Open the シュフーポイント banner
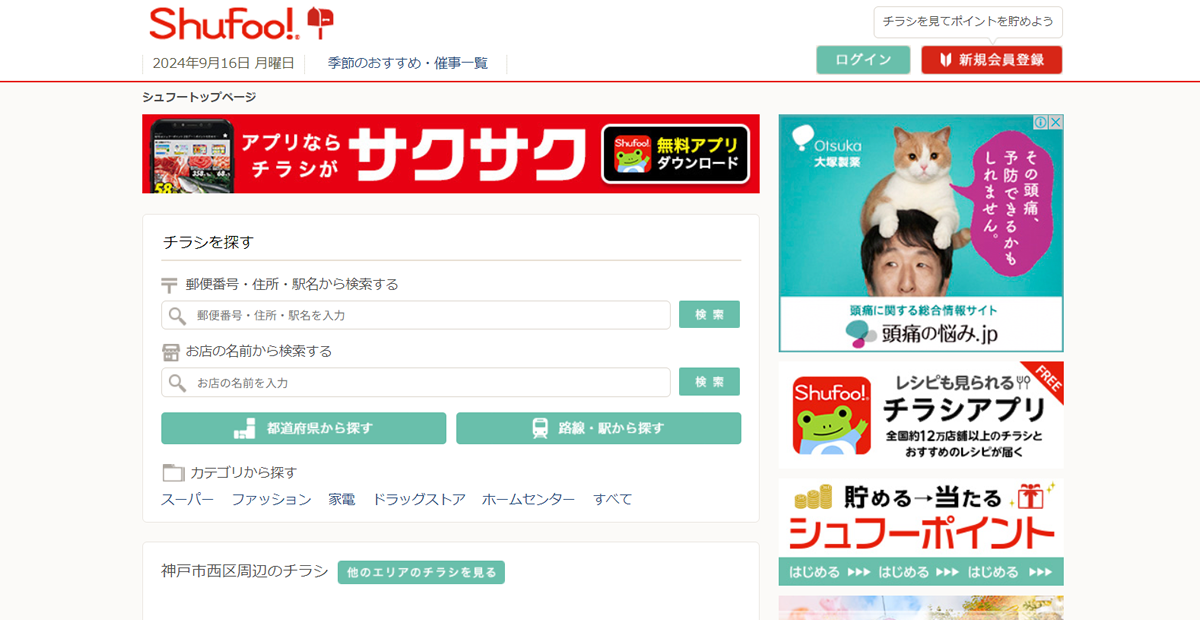 (921, 531)
